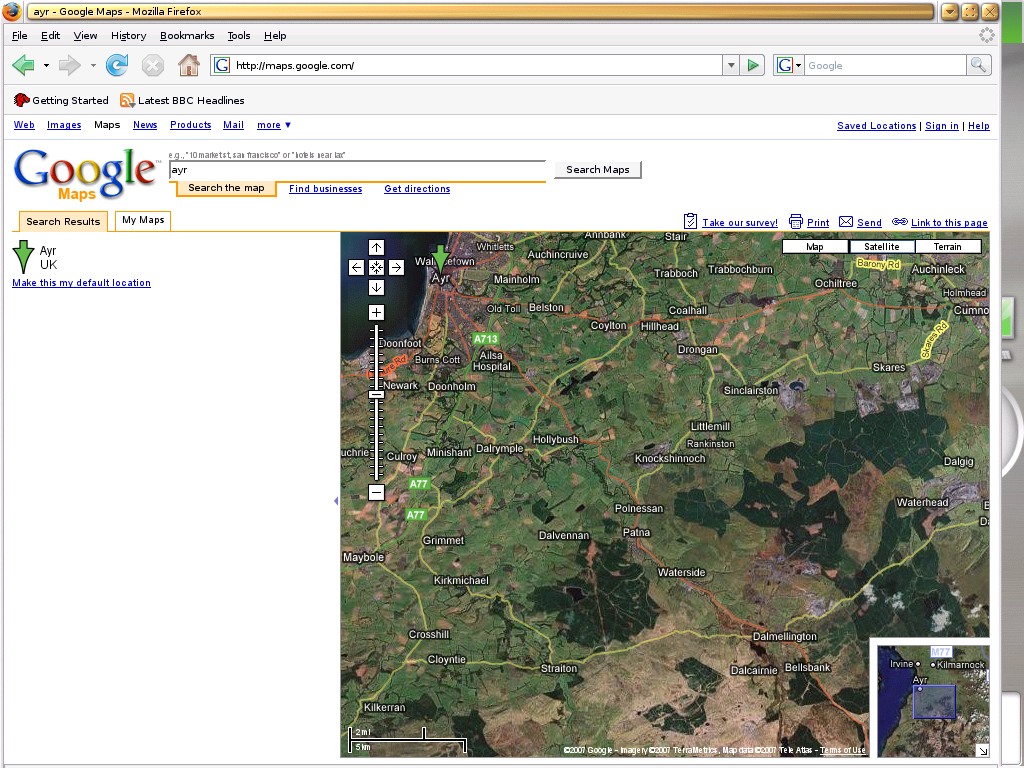Switch map view to Terrain mode

tap(947, 246)
